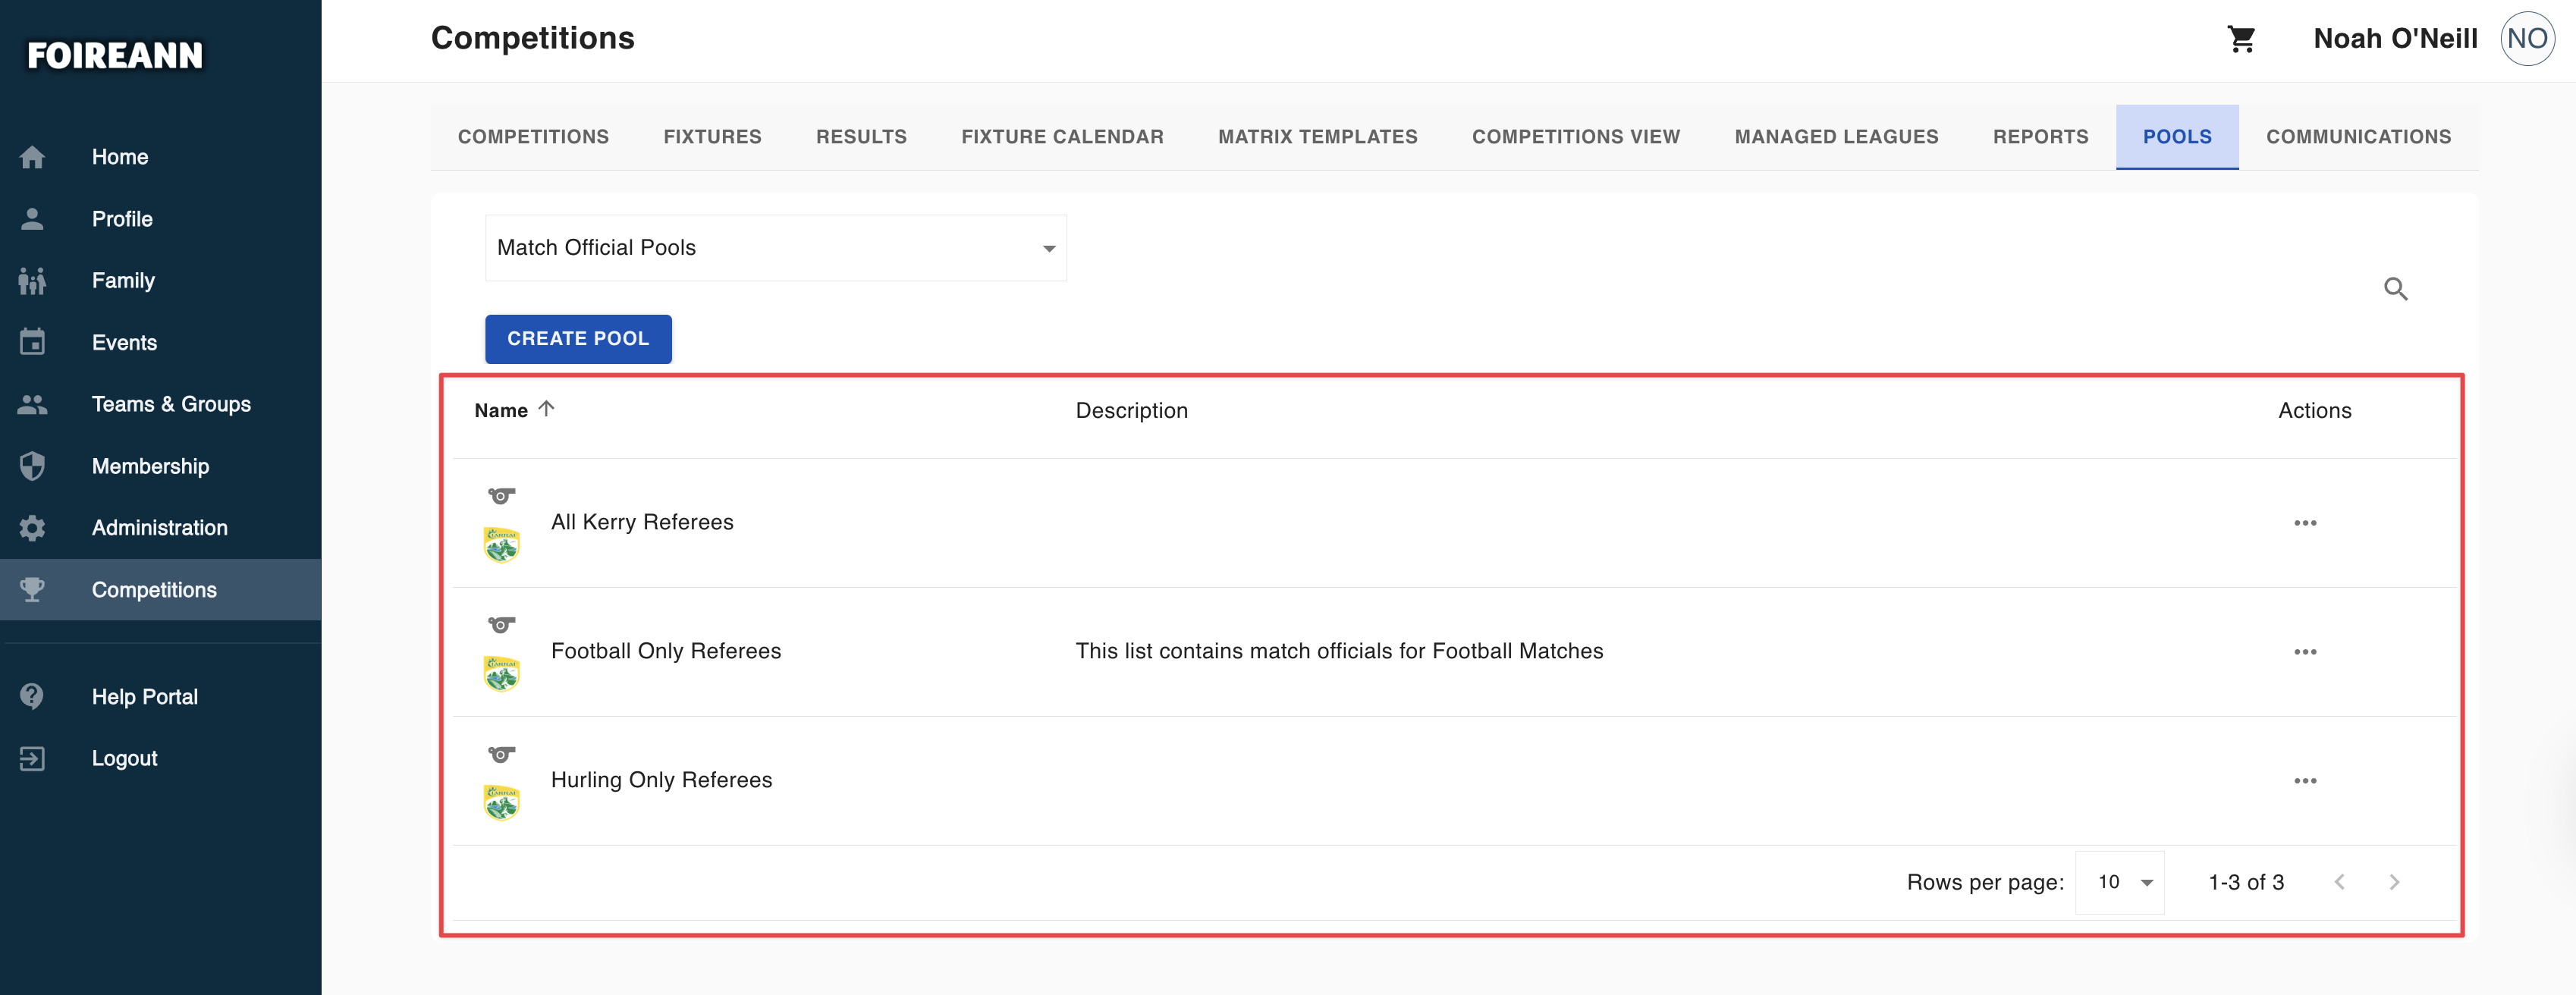Screen dimensions: 2576x995
Task: Open the shopping cart icon
Action: (2241, 39)
